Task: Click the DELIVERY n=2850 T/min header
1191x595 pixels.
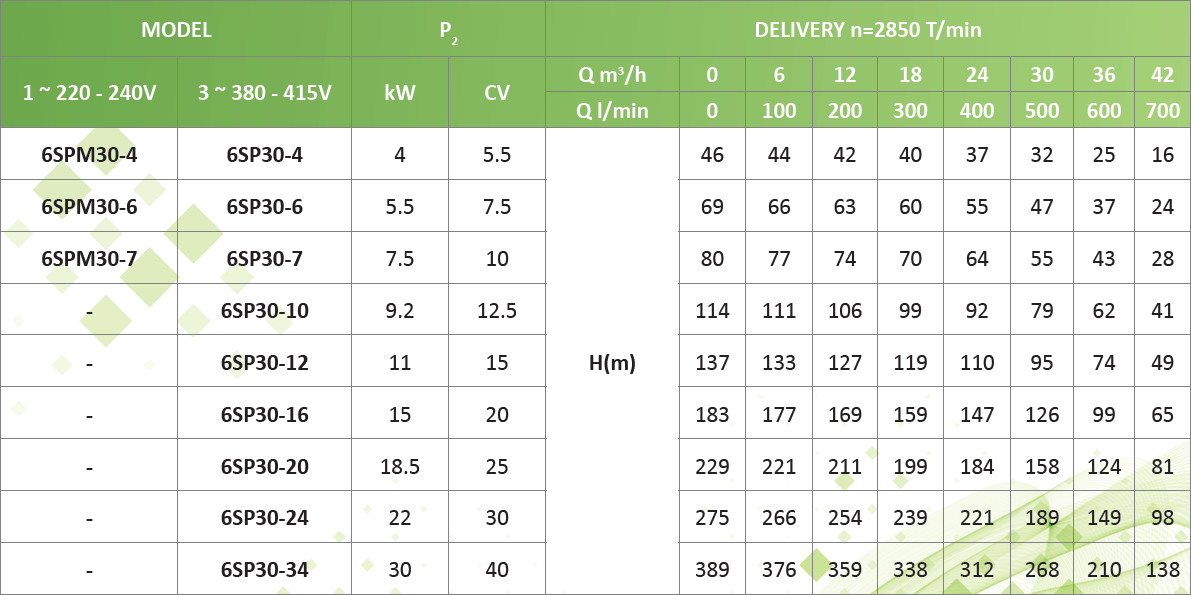Action: pos(867,29)
